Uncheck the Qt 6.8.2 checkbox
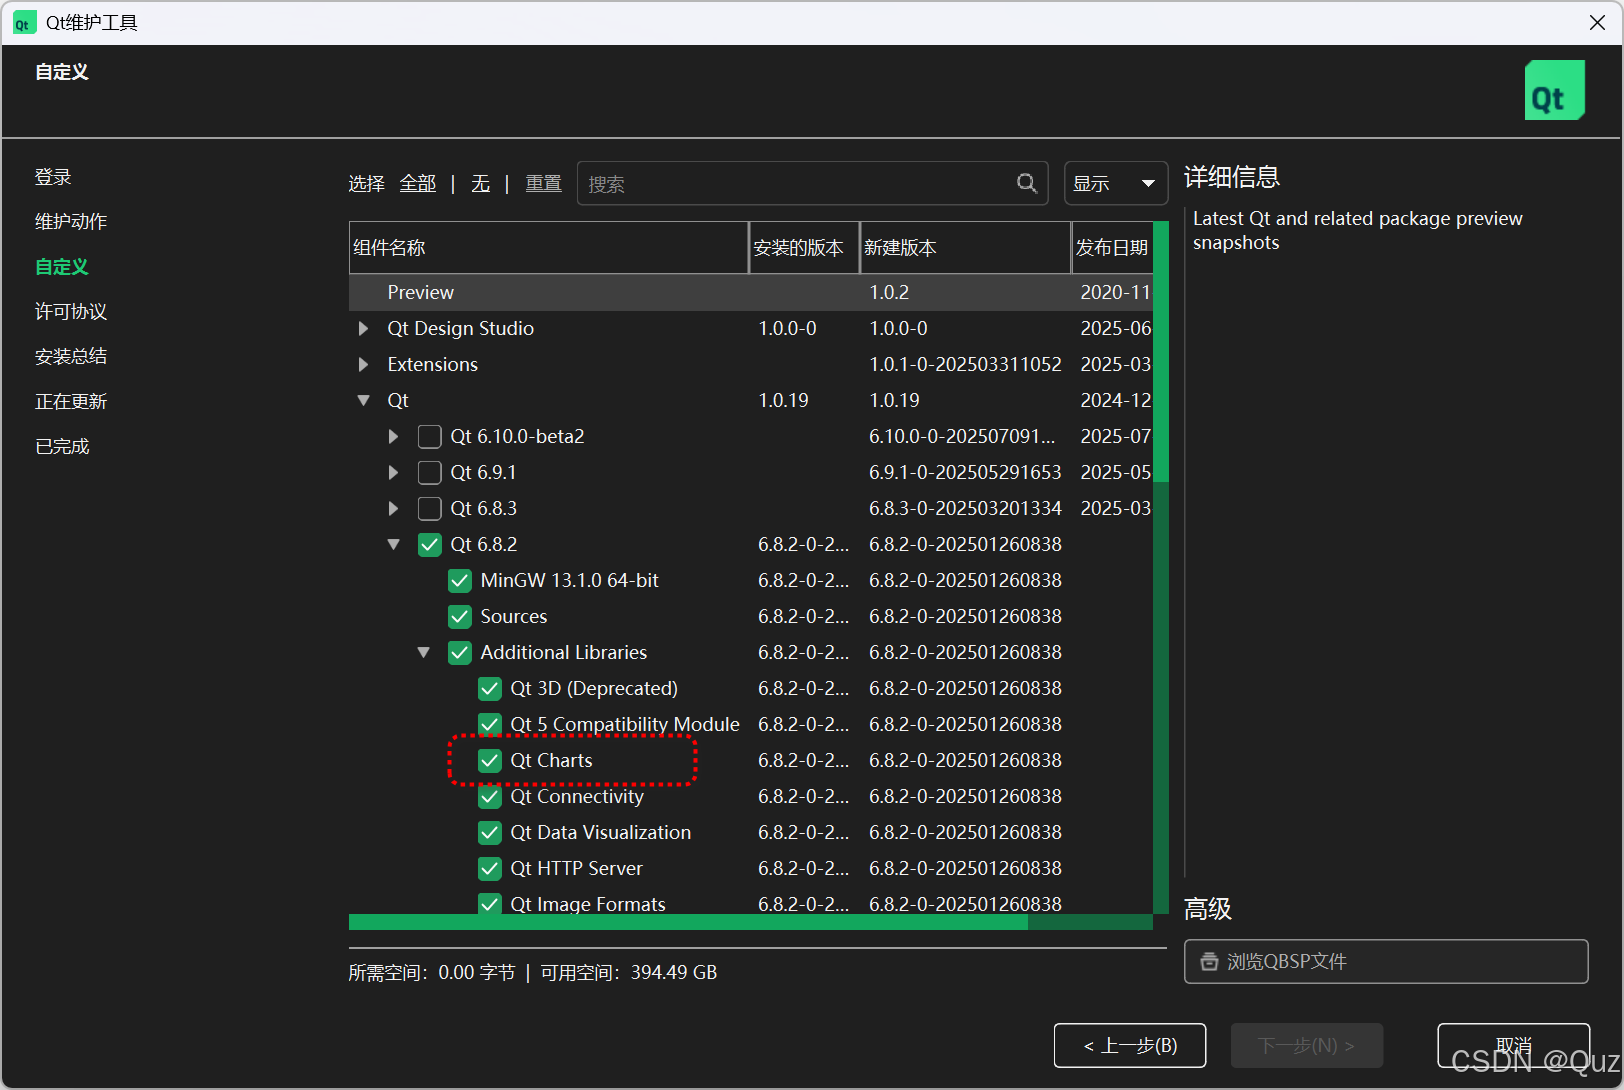 coord(430,544)
